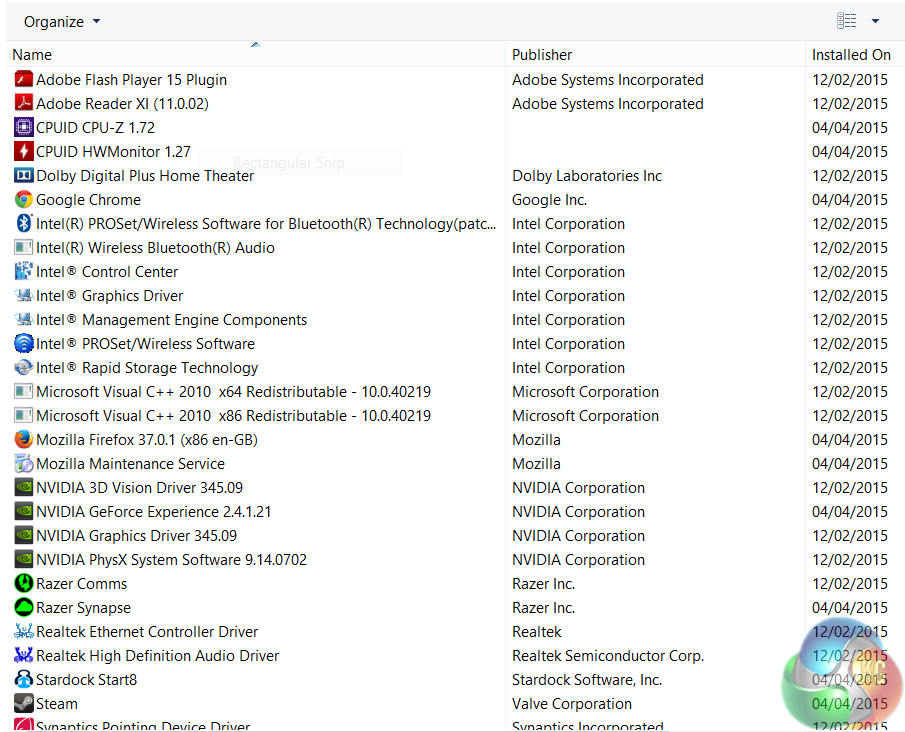Expand the view options dropdown arrow
Image resolution: width=905 pixels, height=732 pixels.
click(875, 21)
